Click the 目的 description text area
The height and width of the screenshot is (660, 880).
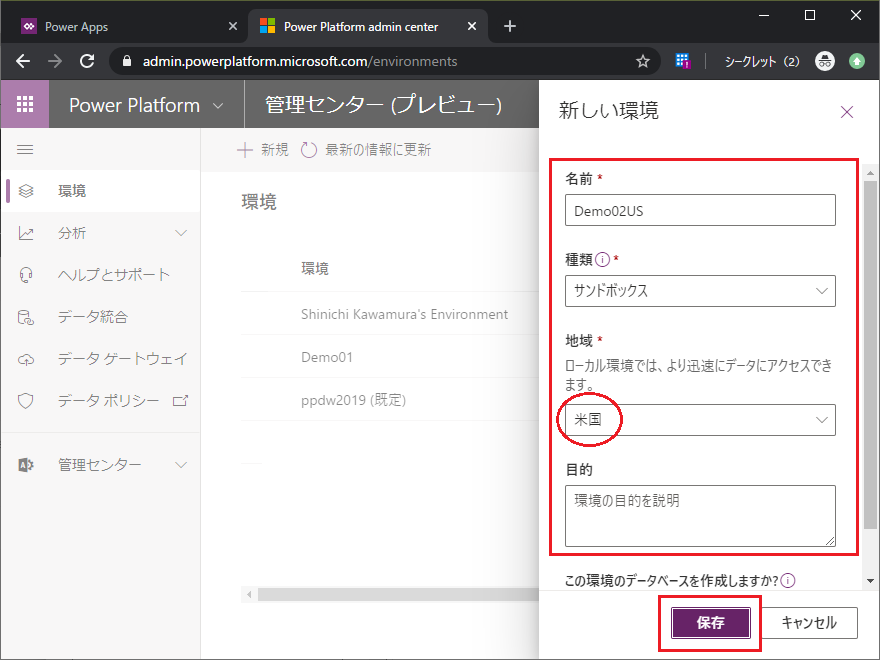click(x=700, y=516)
